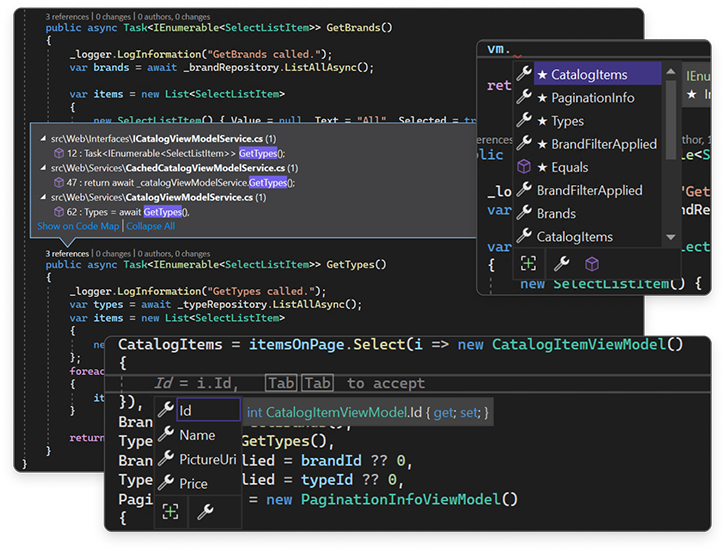The image size is (725, 551).
Task: Click the wrench icon next to Price
Action: [x=166, y=483]
